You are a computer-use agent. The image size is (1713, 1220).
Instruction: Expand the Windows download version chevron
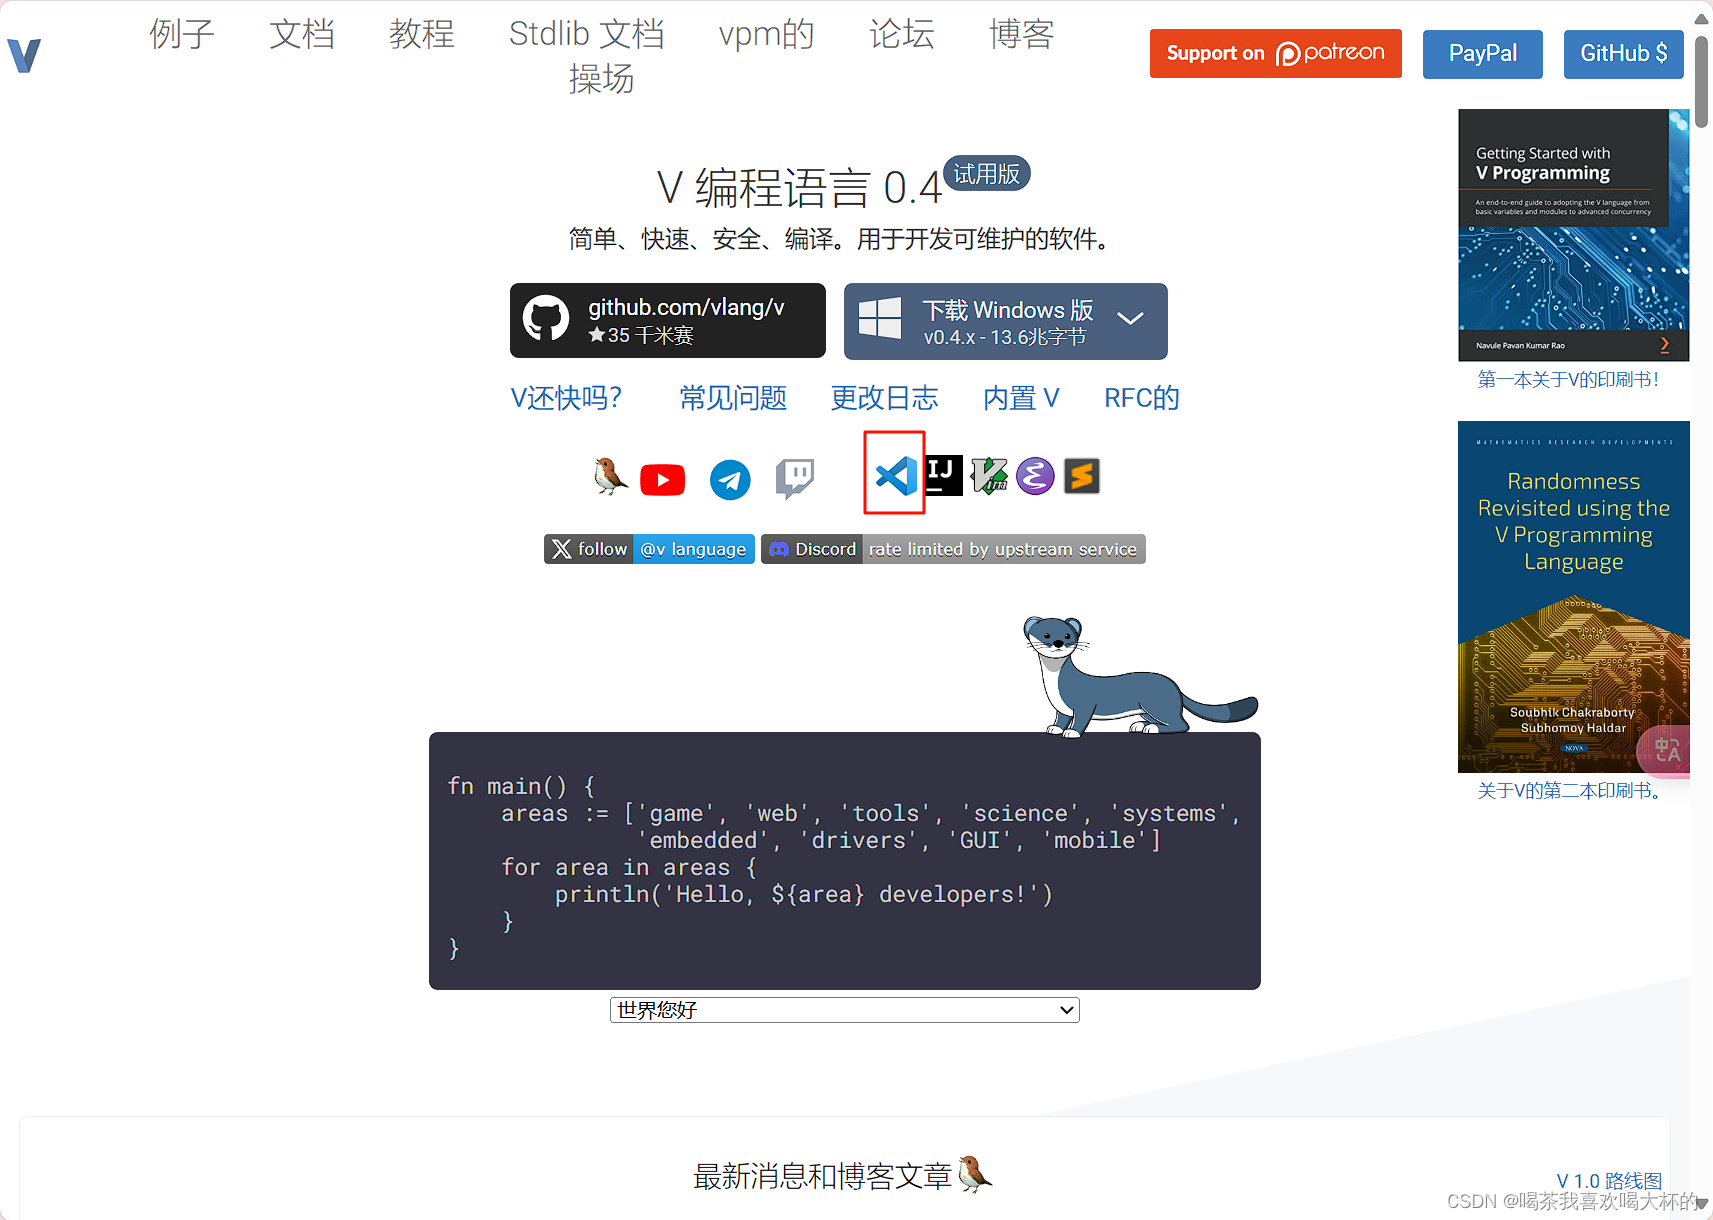(x=1131, y=320)
